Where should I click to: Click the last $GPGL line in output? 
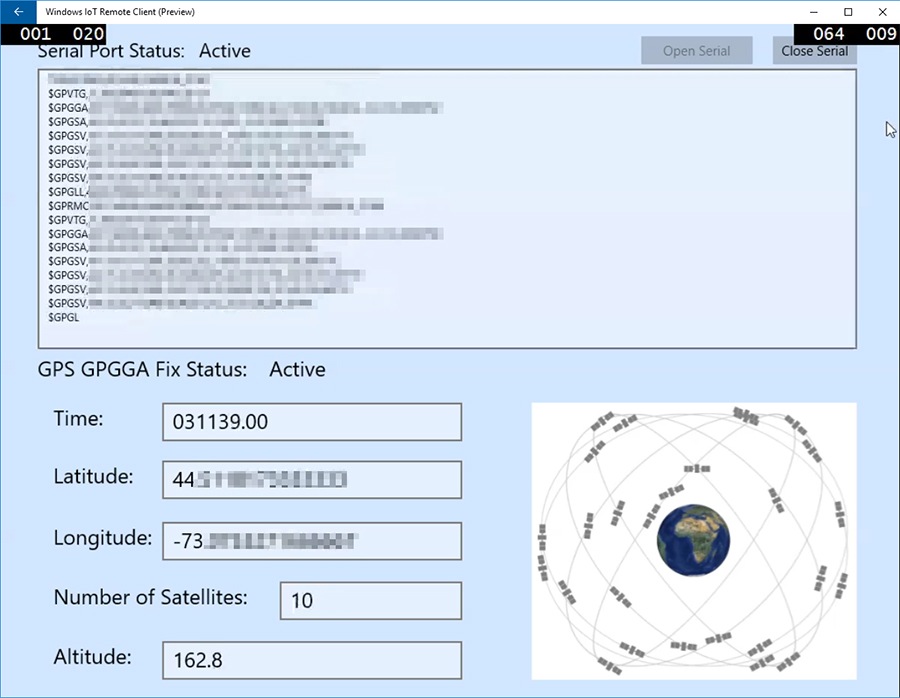point(64,317)
